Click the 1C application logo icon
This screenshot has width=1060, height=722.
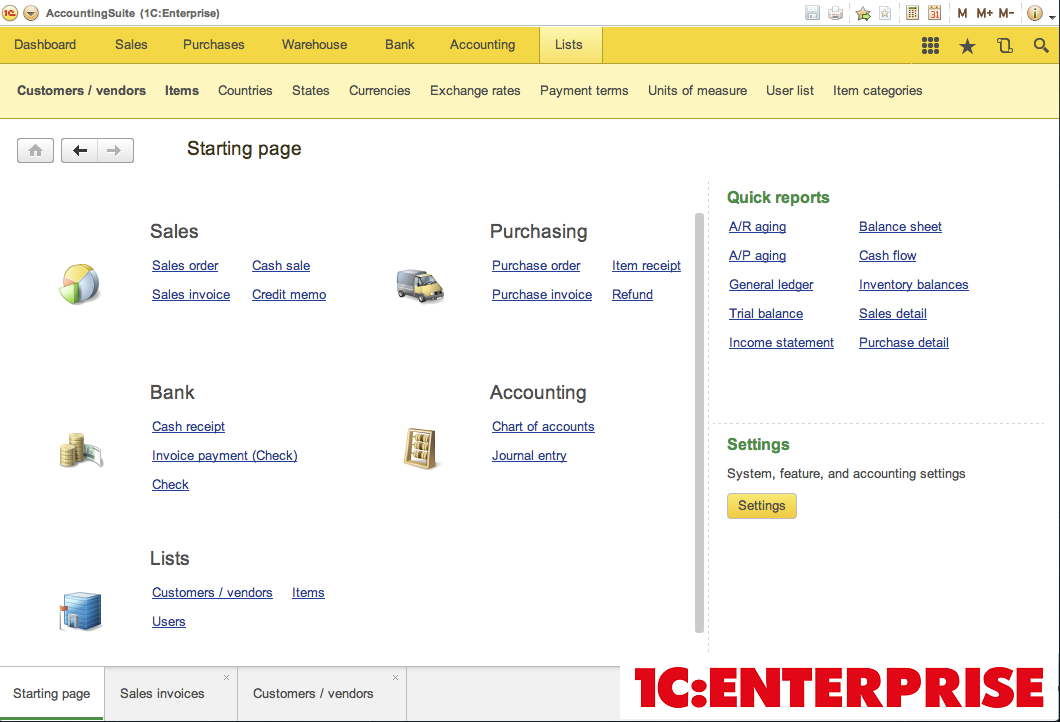pos(9,13)
